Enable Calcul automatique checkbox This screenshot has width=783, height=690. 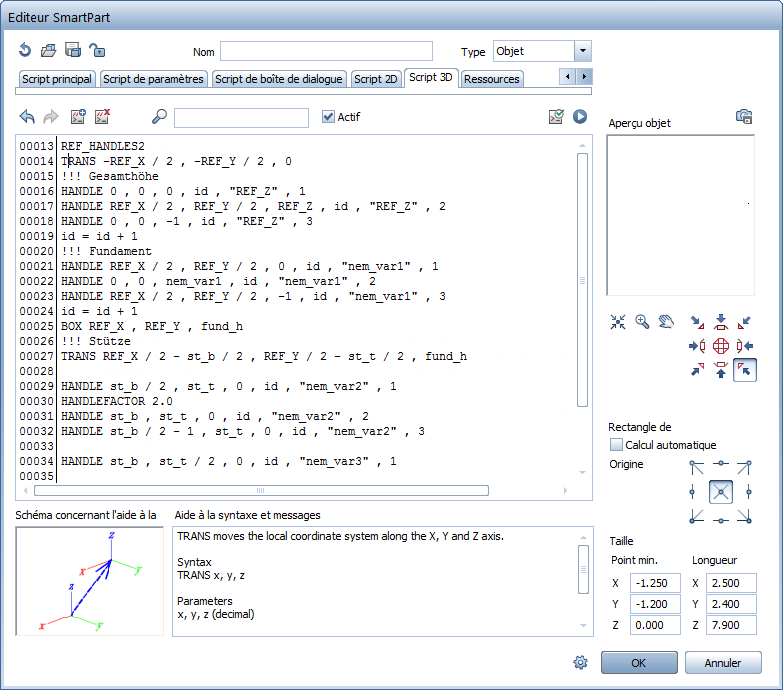(x=617, y=444)
